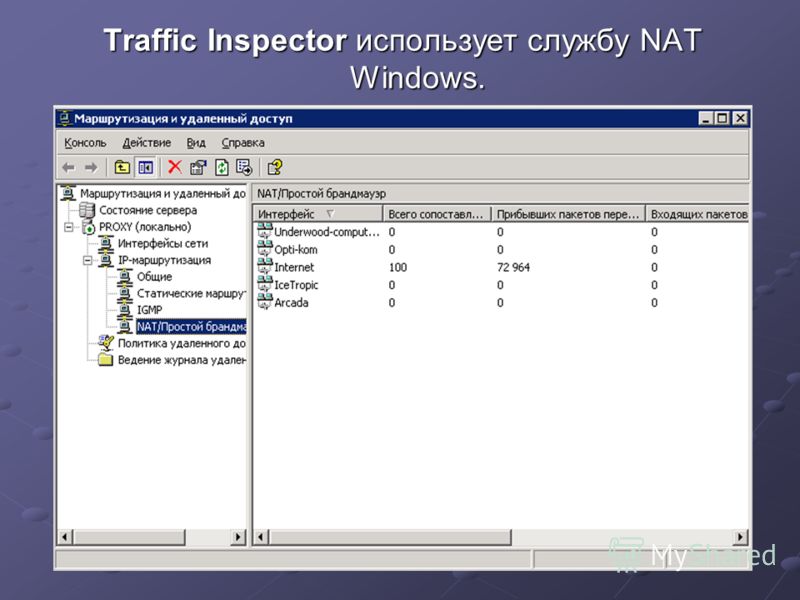The height and width of the screenshot is (600, 800).
Task: Sort by Всего сопоставл... column header
Action: [x=436, y=214]
